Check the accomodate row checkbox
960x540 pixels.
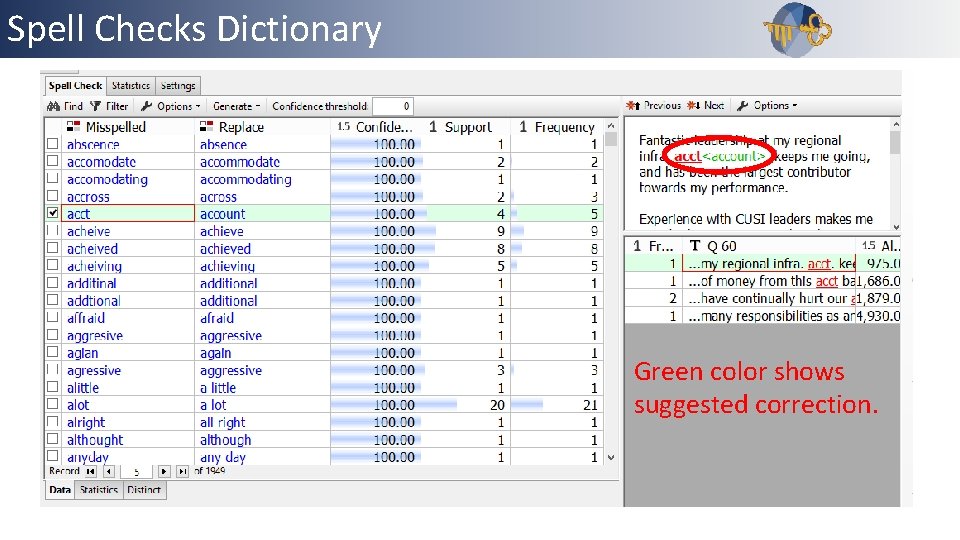tap(53, 161)
